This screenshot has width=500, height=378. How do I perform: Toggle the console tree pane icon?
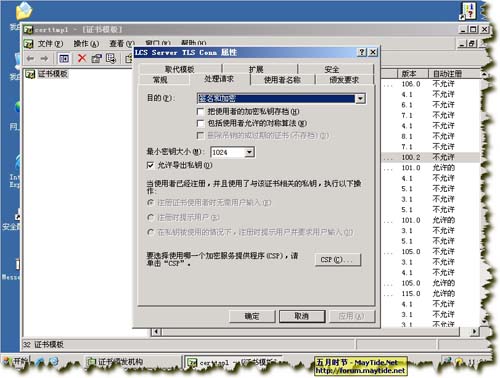(64, 59)
